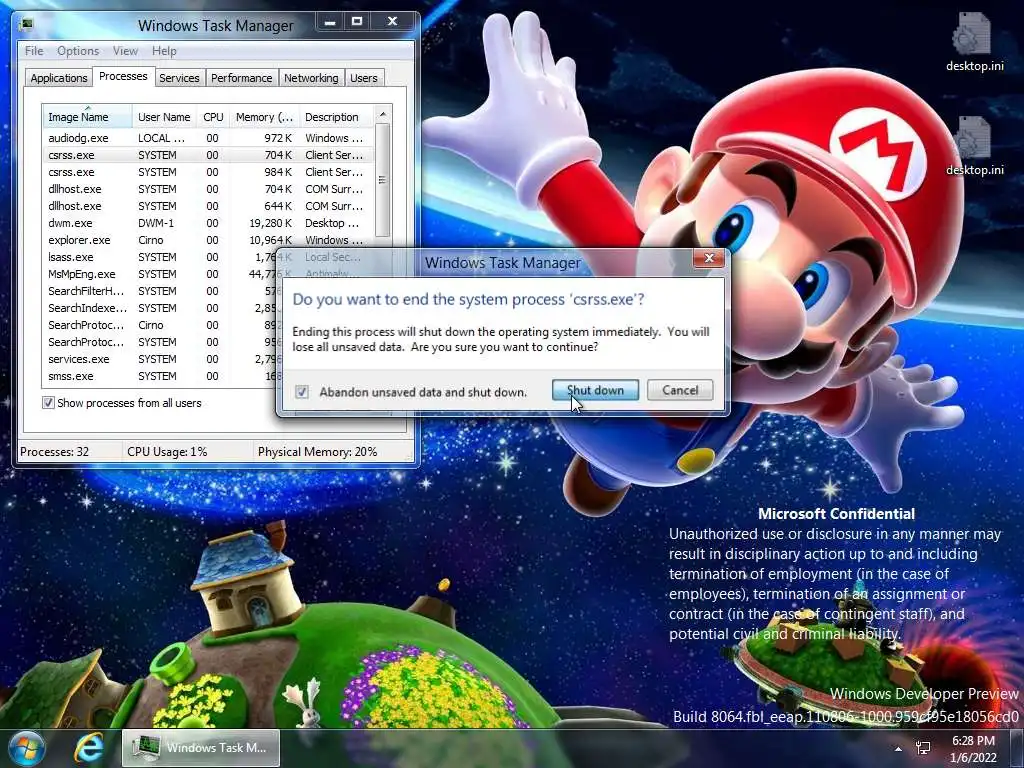The image size is (1024, 768).
Task: Switch to the Applications tab
Action: point(59,78)
